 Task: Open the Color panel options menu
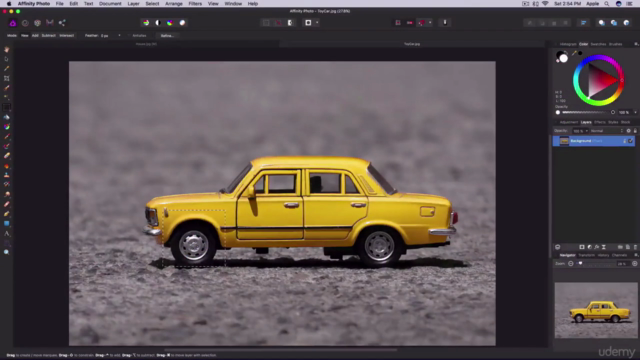click(x=636, y=44)
